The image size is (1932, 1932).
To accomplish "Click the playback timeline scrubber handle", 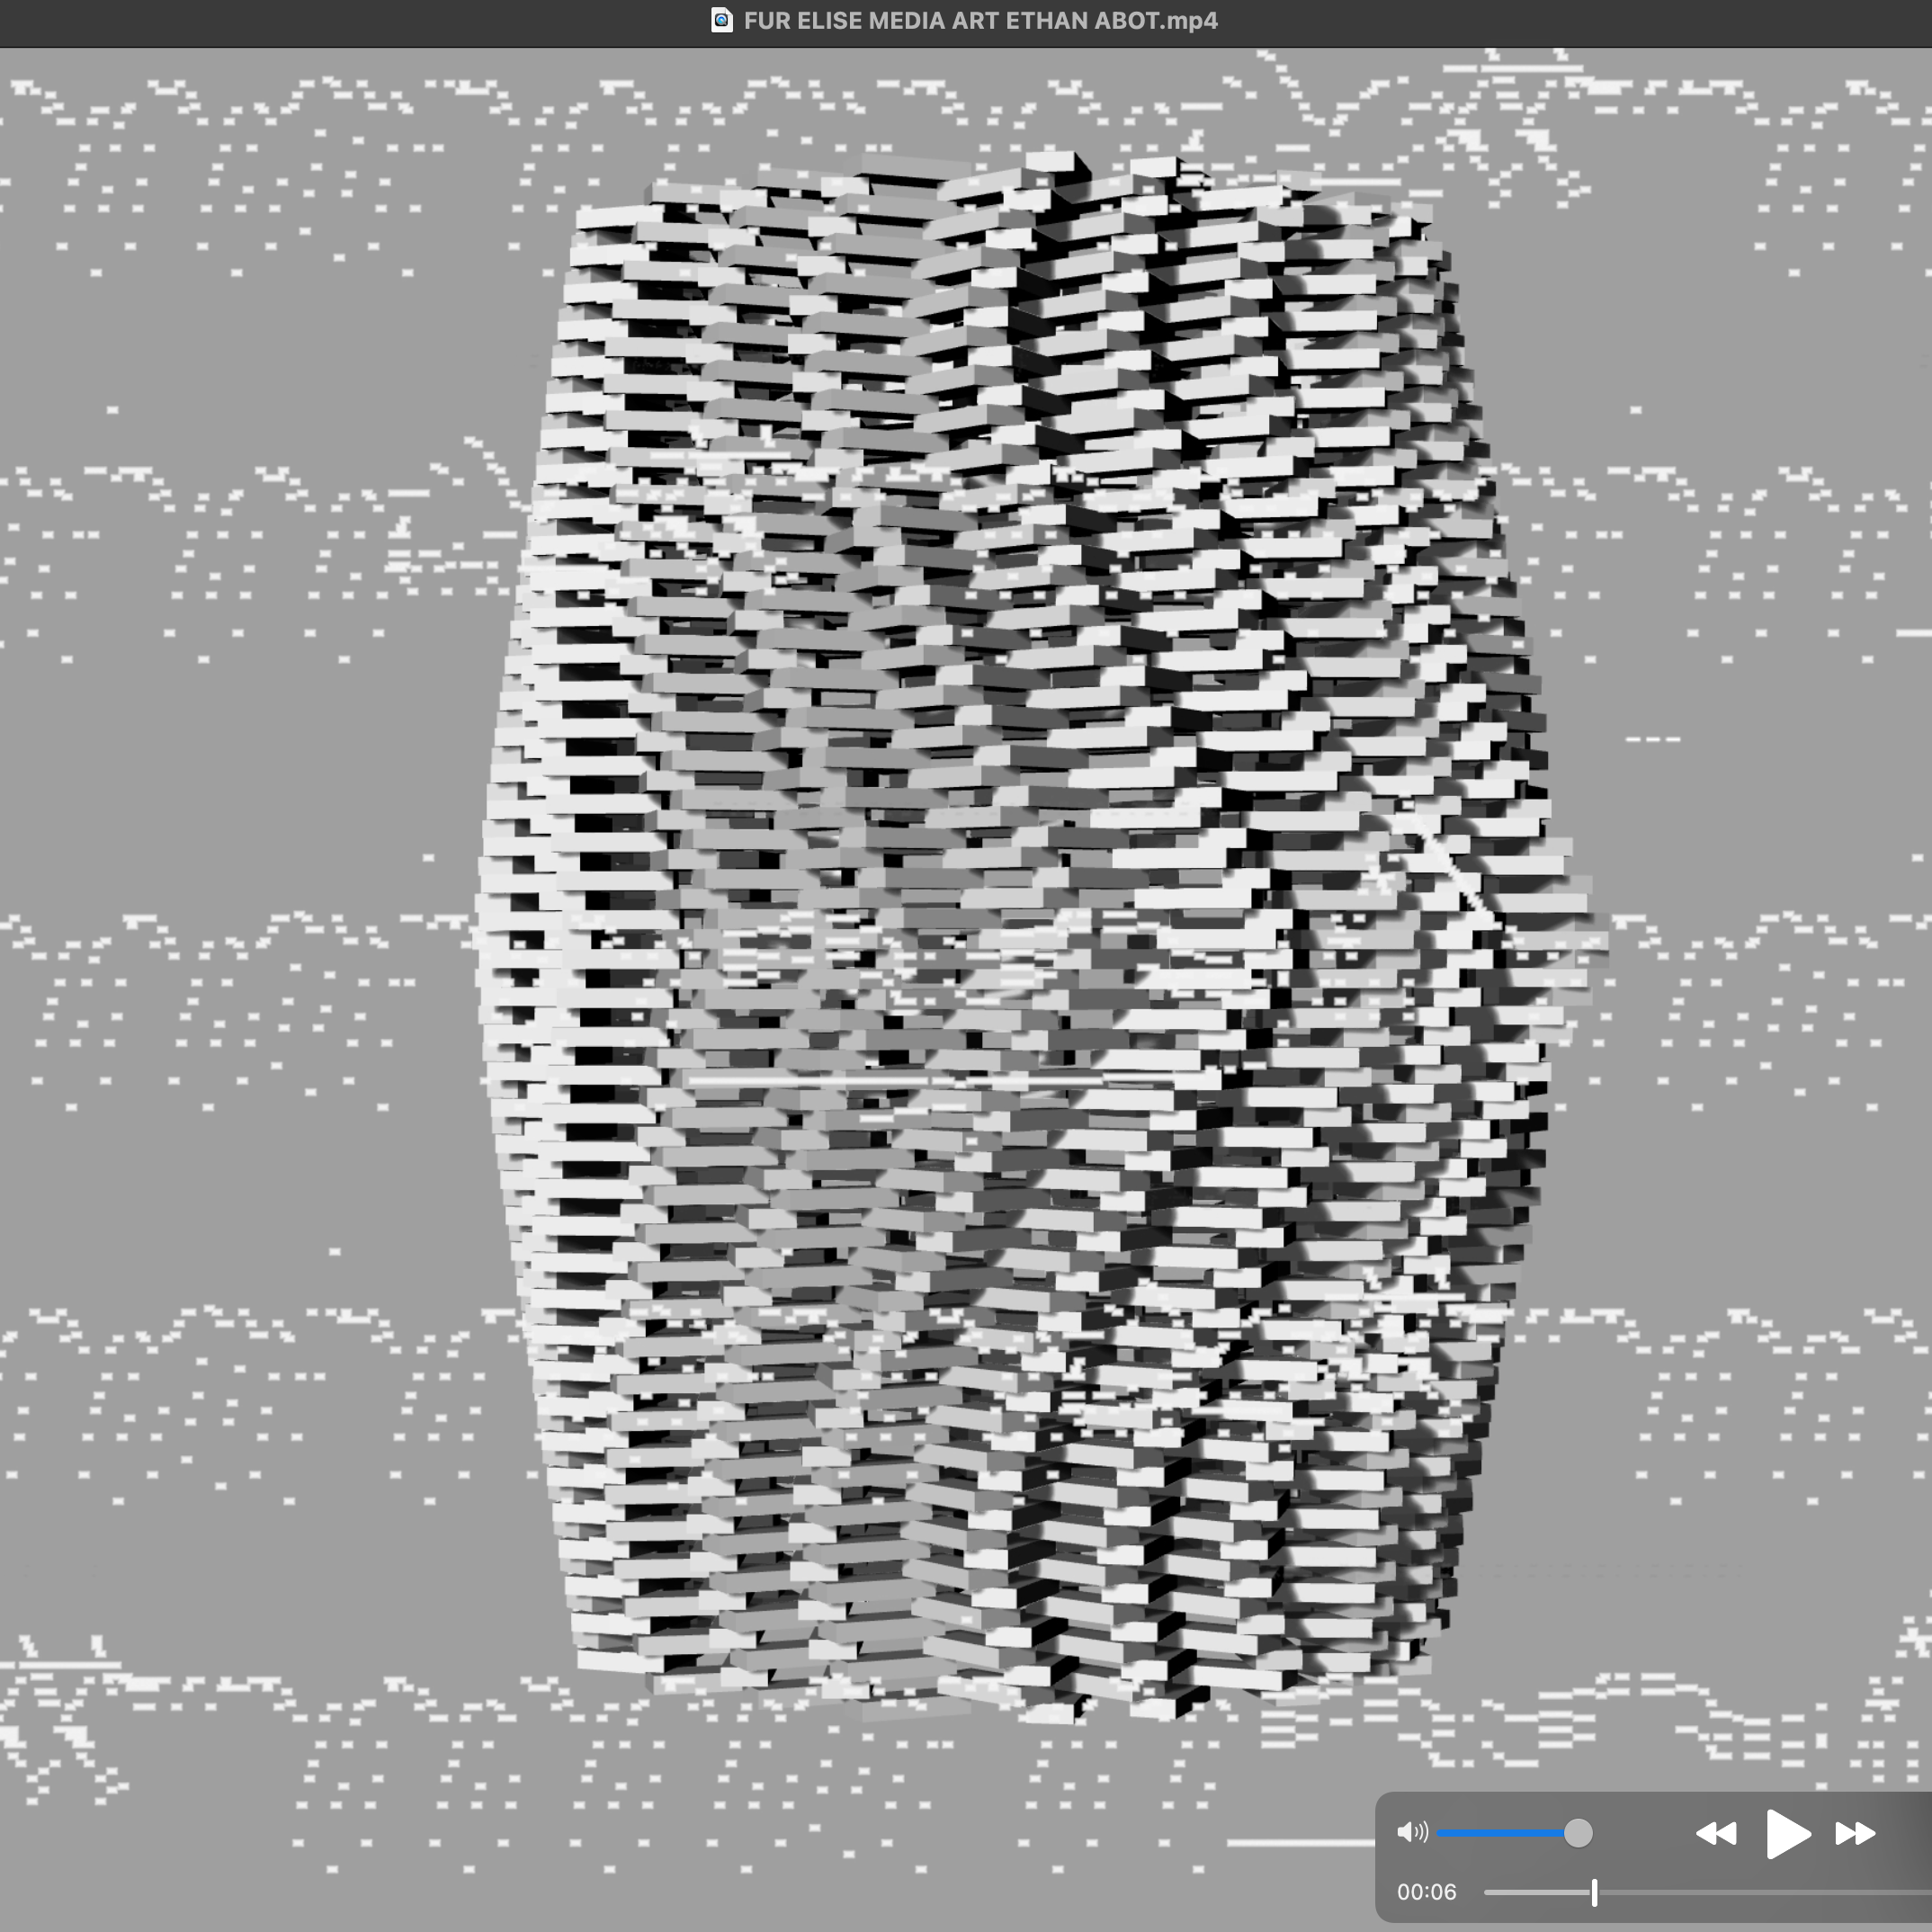I will click(1594, 1892).
